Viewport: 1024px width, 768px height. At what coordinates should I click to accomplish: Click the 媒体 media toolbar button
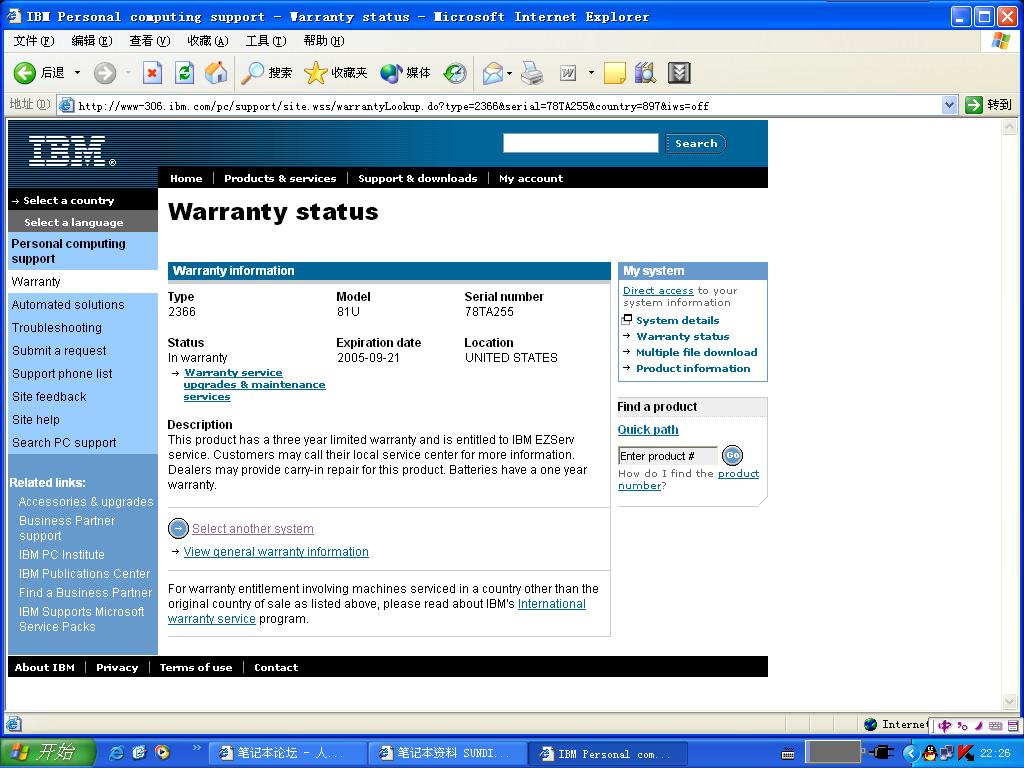click(406, 72)
